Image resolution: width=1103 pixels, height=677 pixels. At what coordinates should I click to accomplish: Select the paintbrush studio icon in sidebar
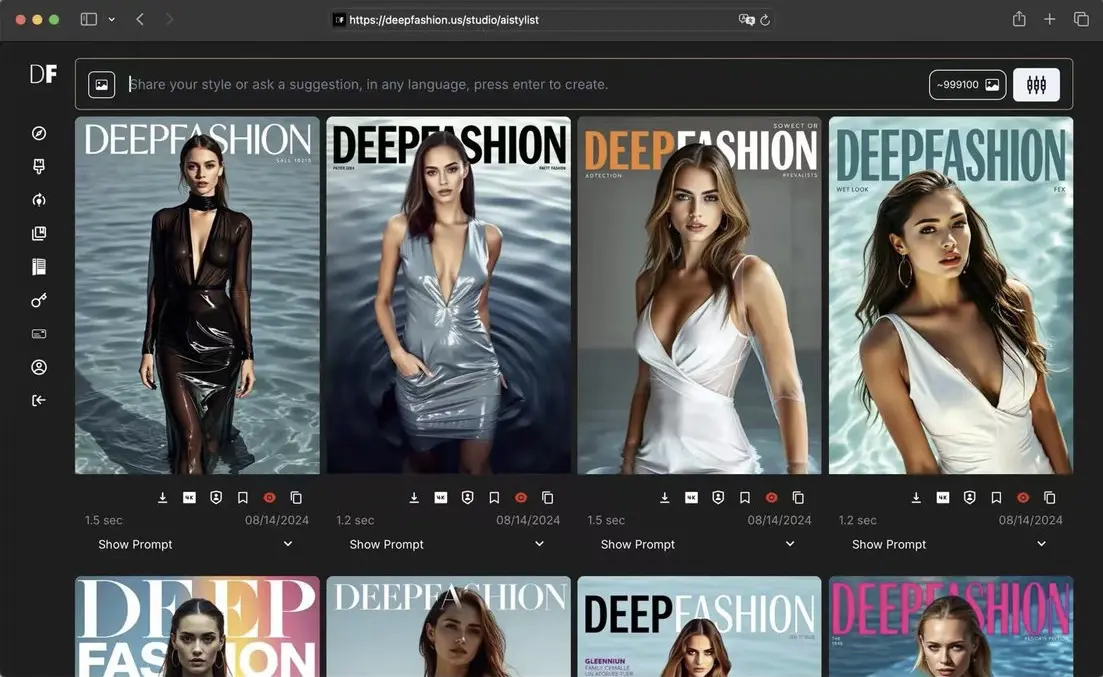click(39, 166)
